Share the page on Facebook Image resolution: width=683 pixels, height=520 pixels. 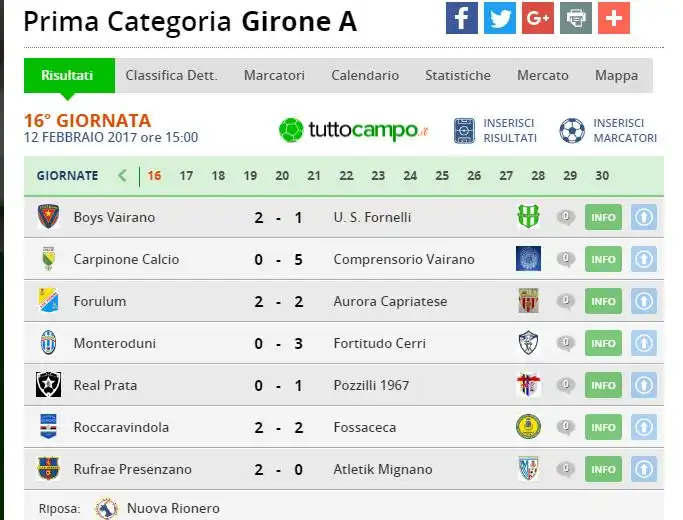click(462, 18)
